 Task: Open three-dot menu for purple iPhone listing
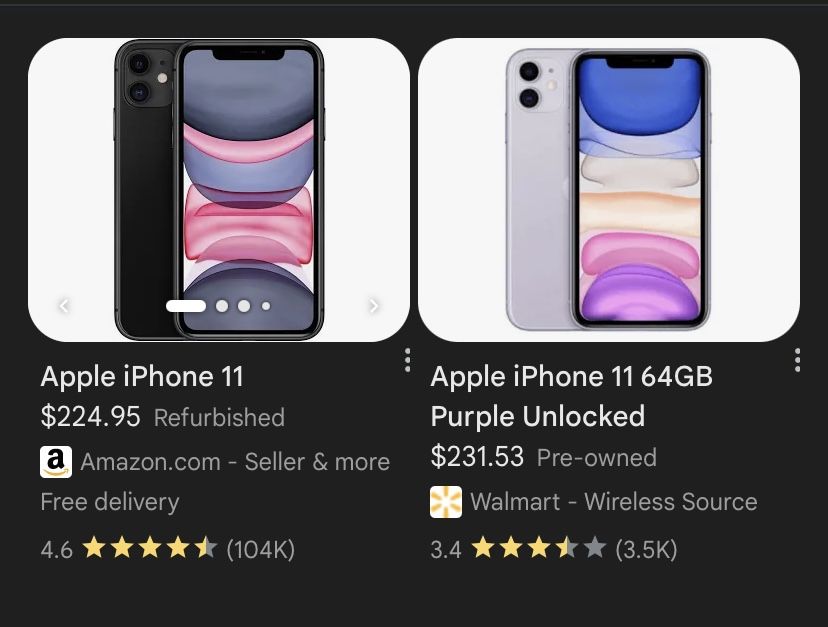coord(797,360)
